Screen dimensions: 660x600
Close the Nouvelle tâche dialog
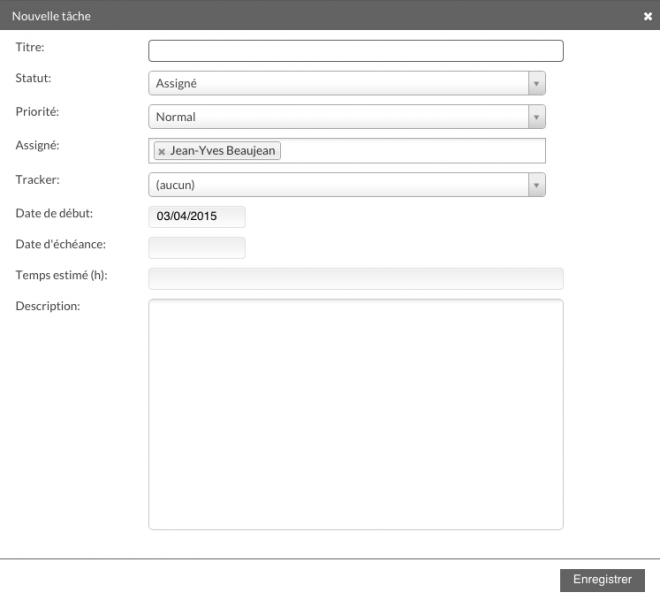(647, 16)
